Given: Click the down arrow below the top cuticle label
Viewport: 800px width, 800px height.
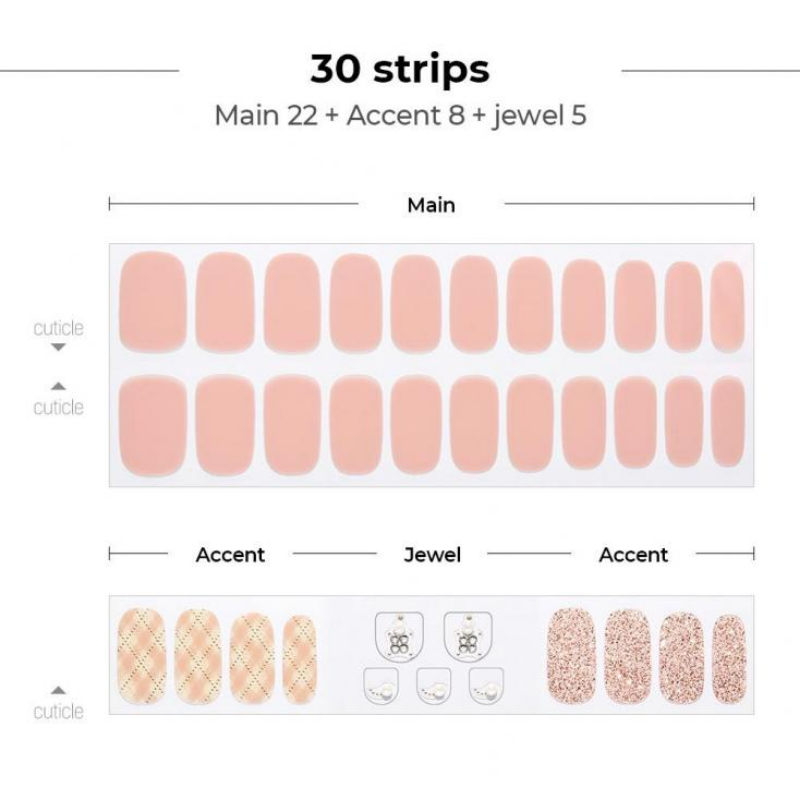Looking at the screenshot, I should [58, 347].
